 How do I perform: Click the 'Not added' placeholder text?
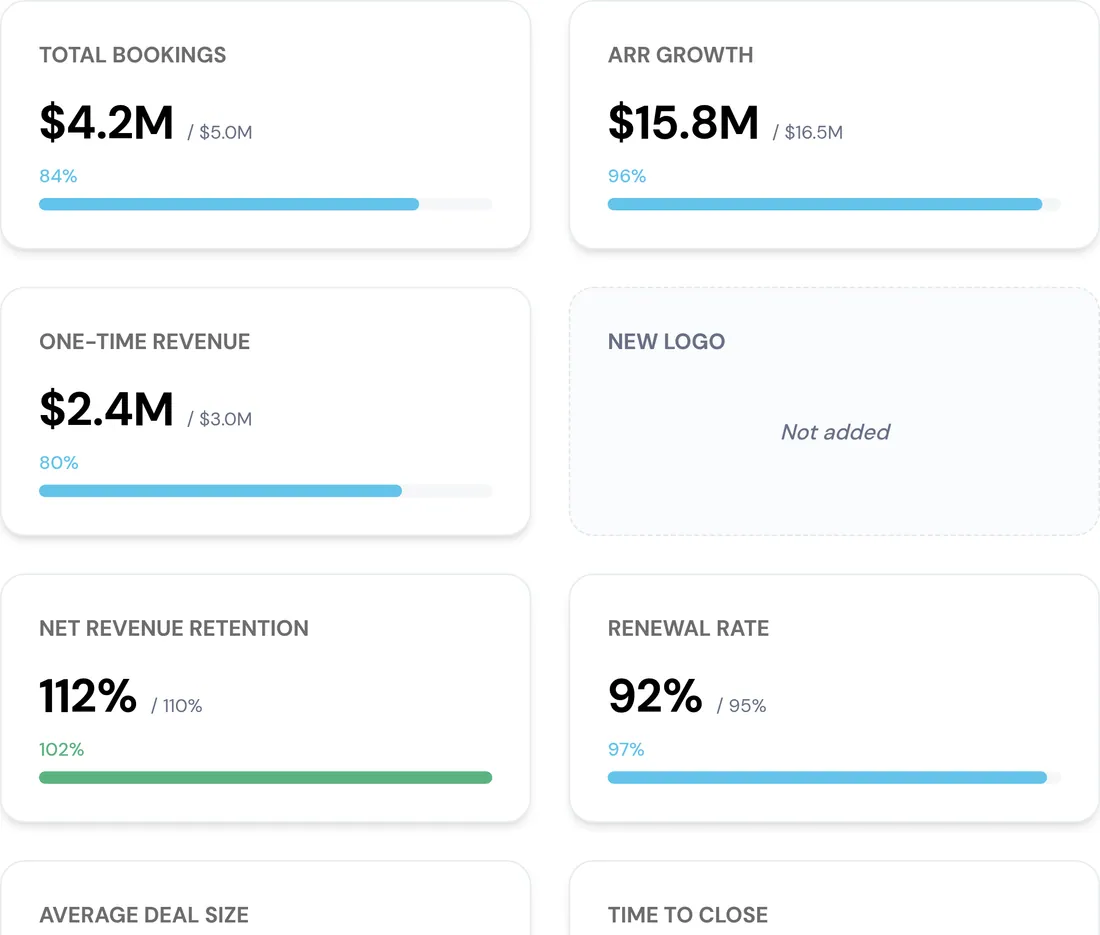coord(836,432)
